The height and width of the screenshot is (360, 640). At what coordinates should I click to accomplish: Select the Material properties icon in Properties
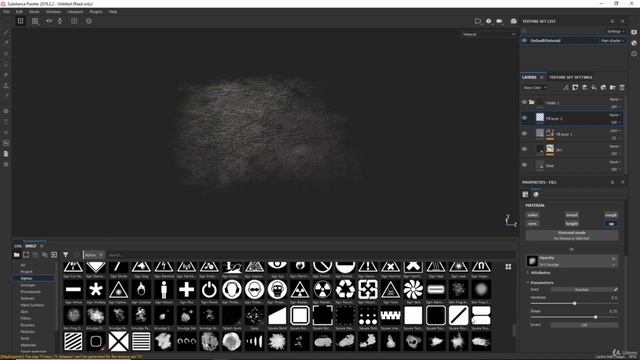point(536,194)
